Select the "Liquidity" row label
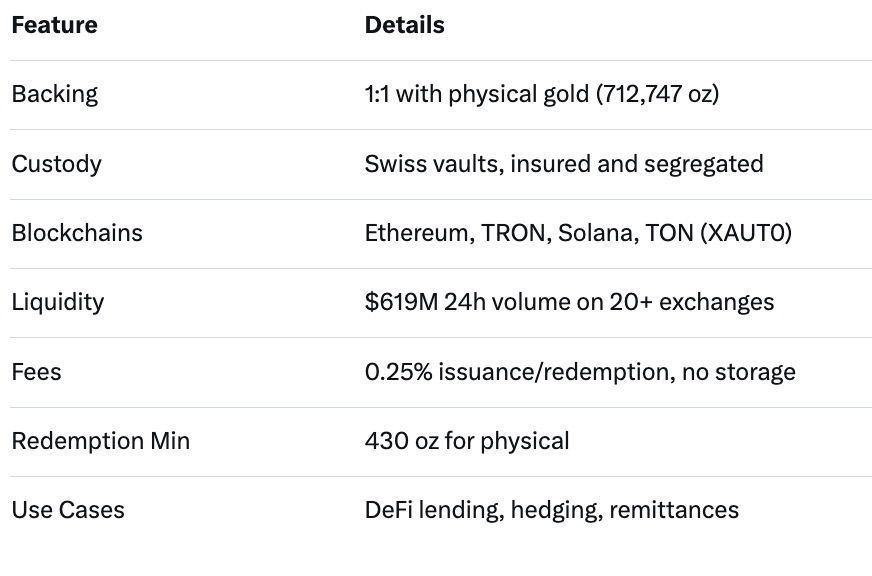Image resolution: width=872 pixels, height=576 pixels. (x=57, y=302)
